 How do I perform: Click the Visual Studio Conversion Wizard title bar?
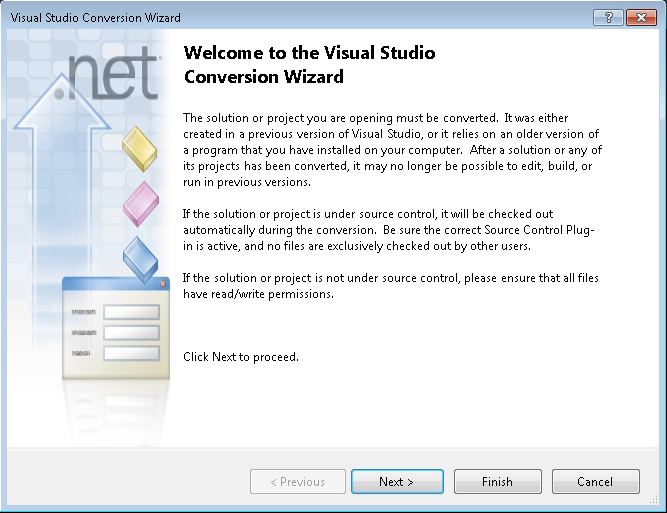point(300,18)
